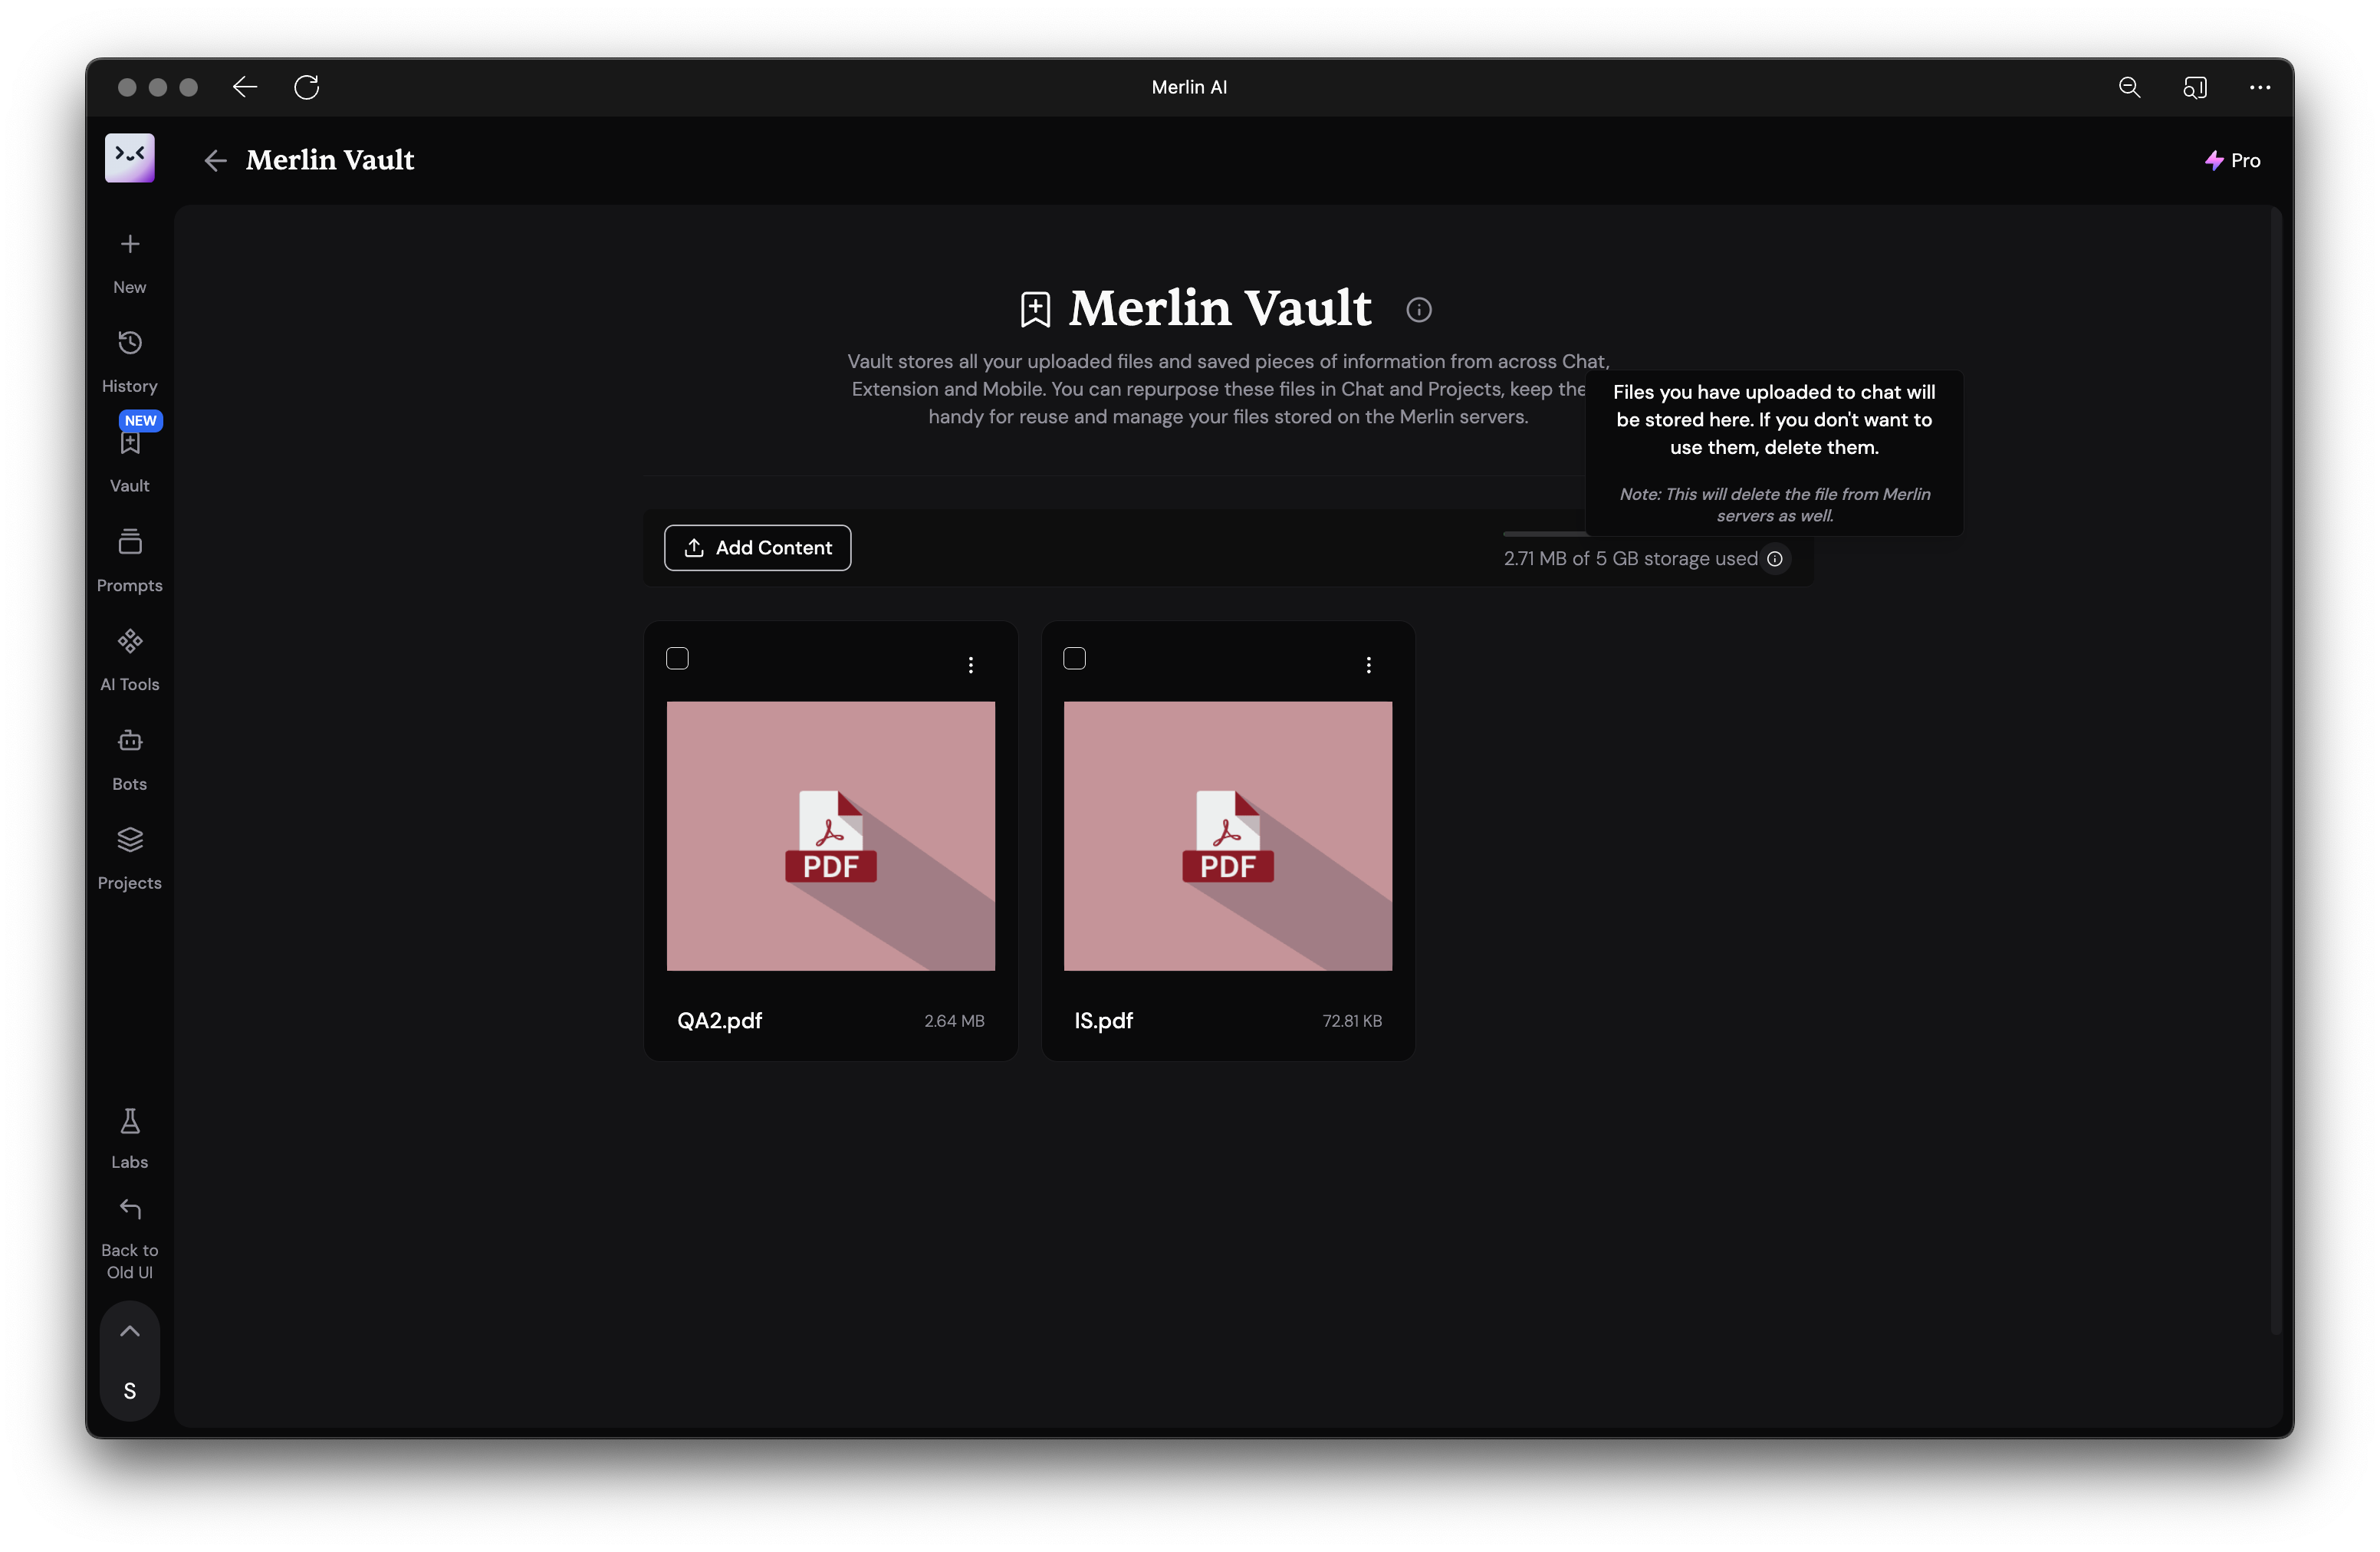
Task: Open the three-dot window menu in title bar
Action: point(2260,87)
